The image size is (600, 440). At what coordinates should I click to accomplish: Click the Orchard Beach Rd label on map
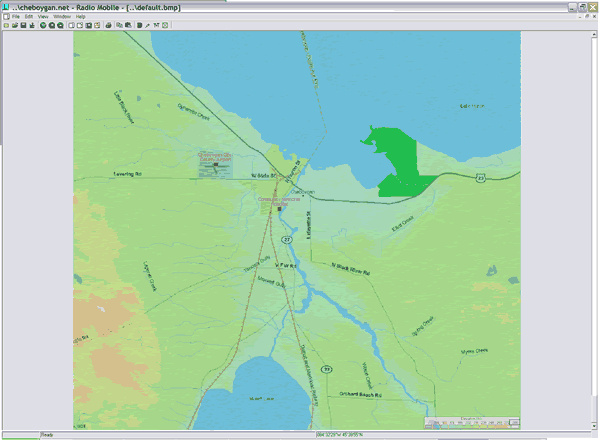[x=361, y=393]
